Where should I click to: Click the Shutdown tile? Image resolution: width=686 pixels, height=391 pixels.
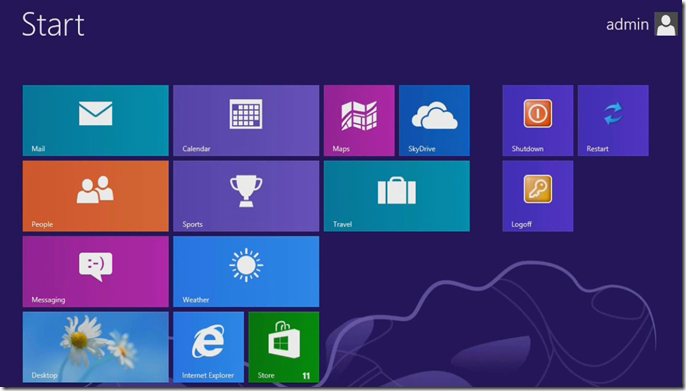538,120
